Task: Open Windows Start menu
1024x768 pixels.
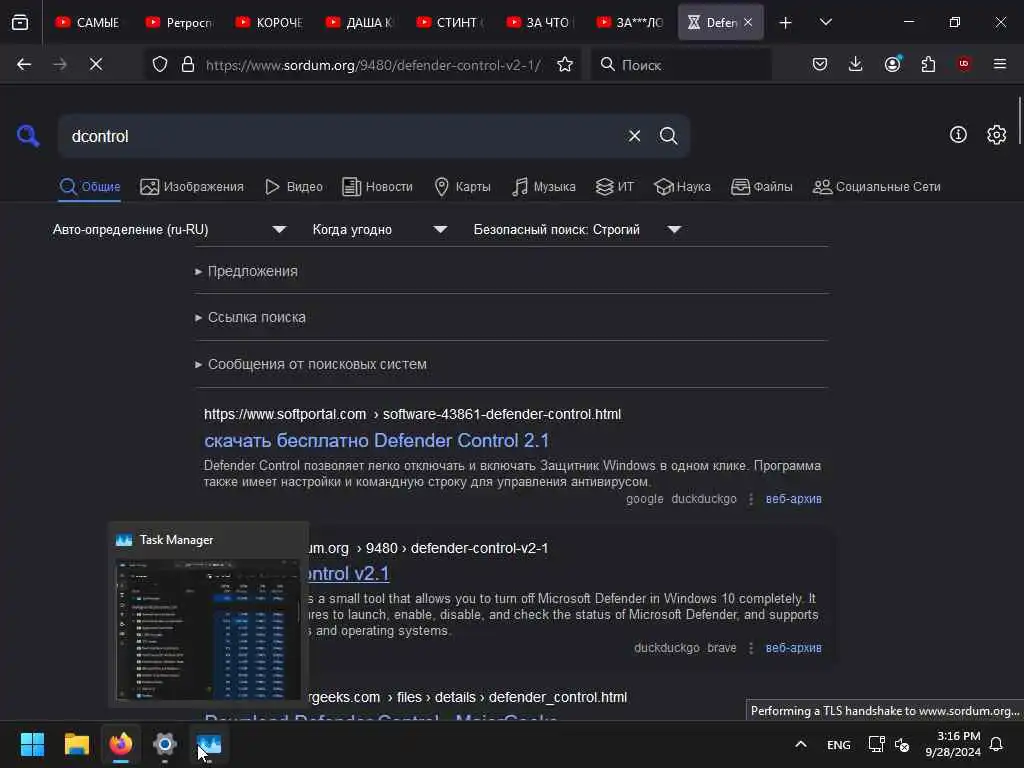Action: pyautogui.click(x=32, y=744)
